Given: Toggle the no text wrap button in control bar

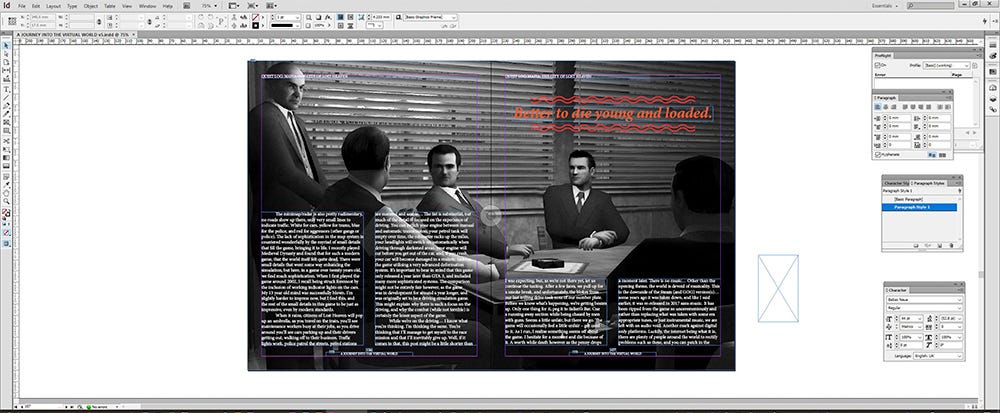Looking at the screenshot, I should coord(341,17).
